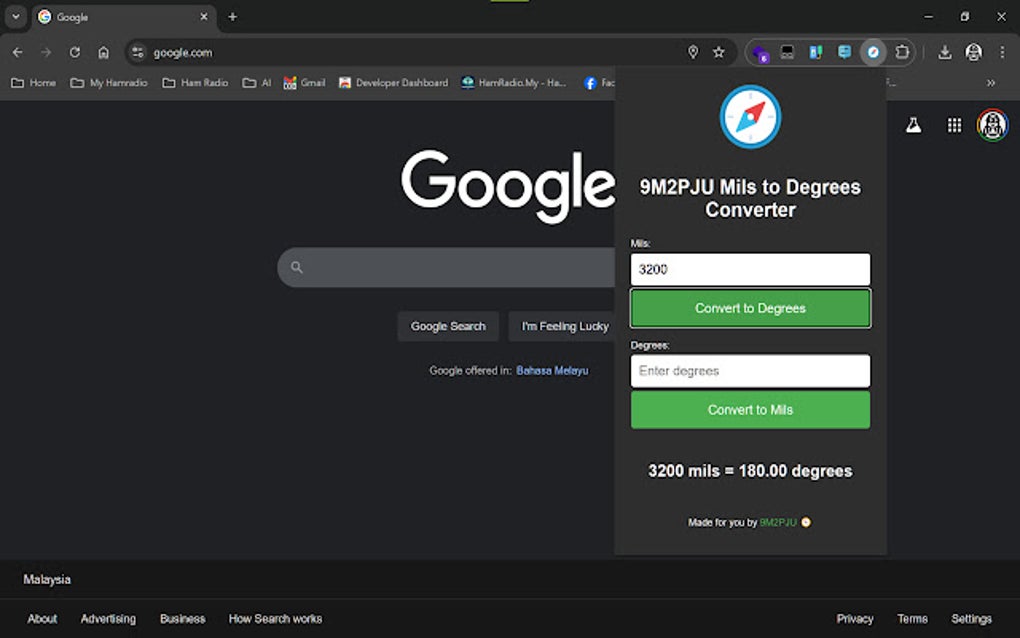Click the search magnifier in Google search box
This screenshot has width=1020, height=638.
pos(295,267)
